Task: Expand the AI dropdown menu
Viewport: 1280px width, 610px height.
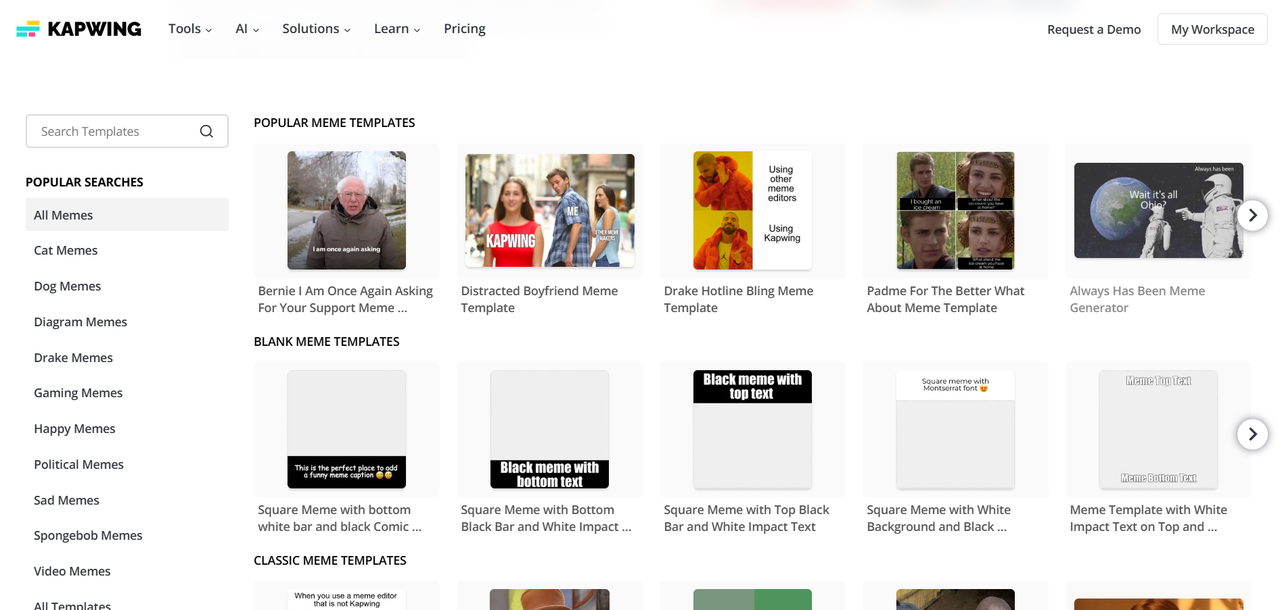Action: [x=247, y=29]
